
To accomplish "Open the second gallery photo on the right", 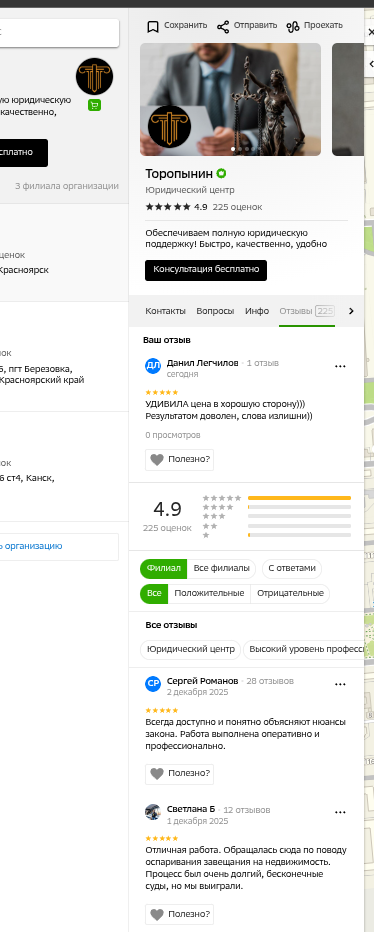I will [x=348, y=99].
